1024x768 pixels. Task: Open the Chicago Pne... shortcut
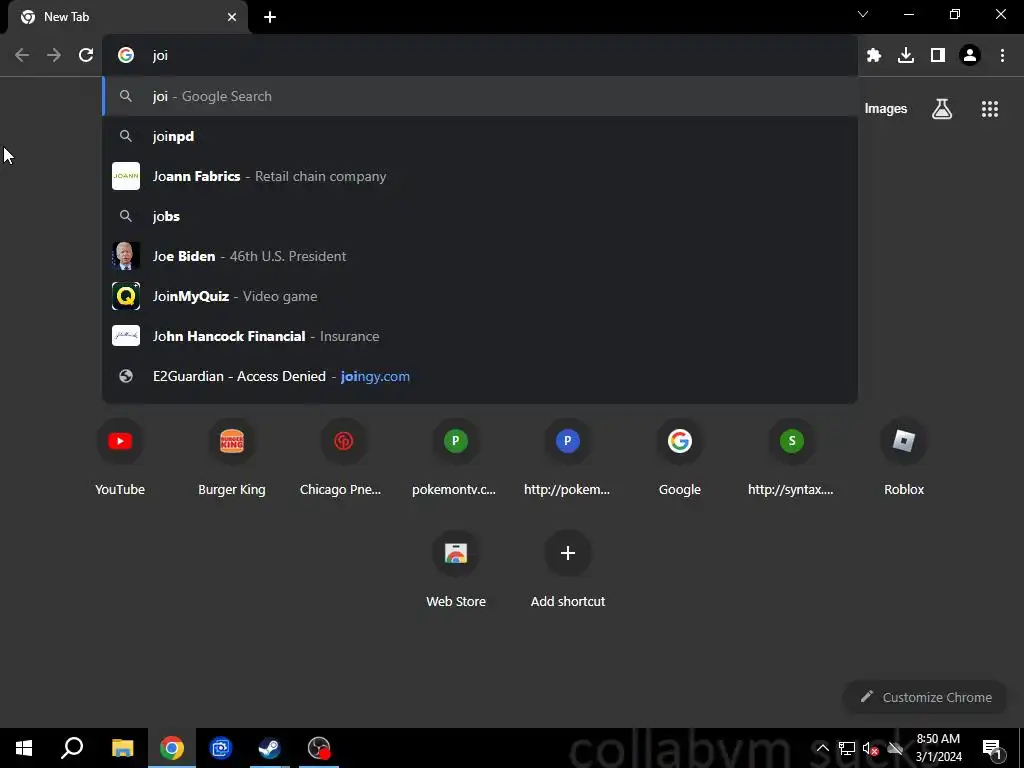coord(344,458)
